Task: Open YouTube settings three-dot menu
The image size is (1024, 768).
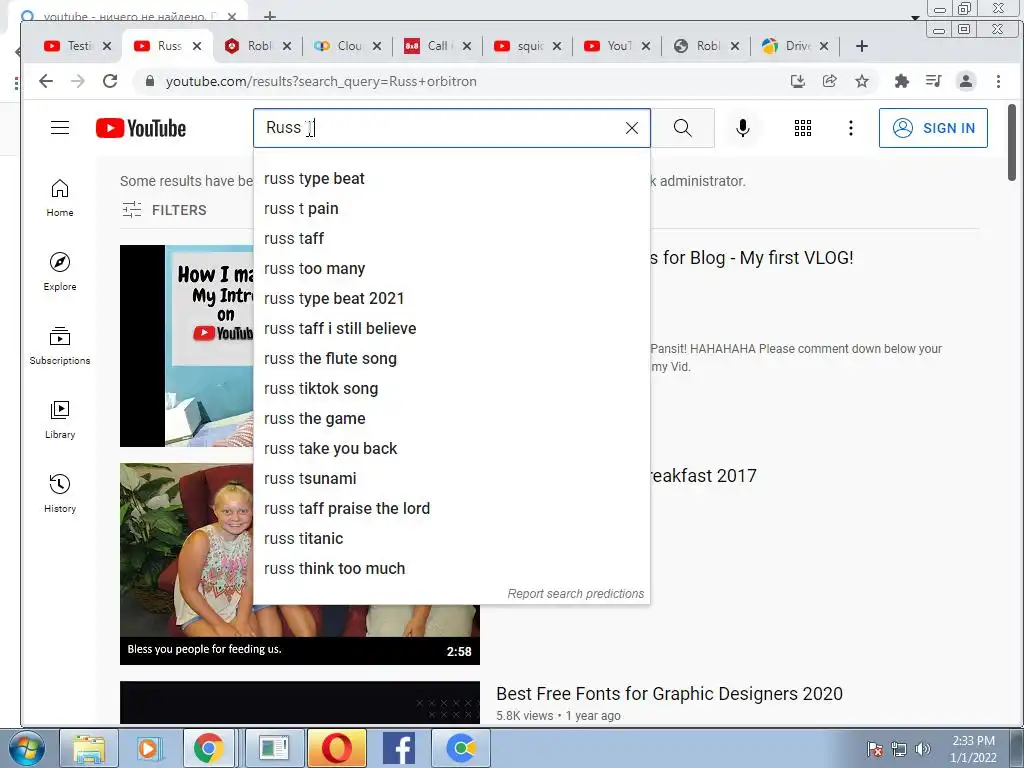Action: 850,128
